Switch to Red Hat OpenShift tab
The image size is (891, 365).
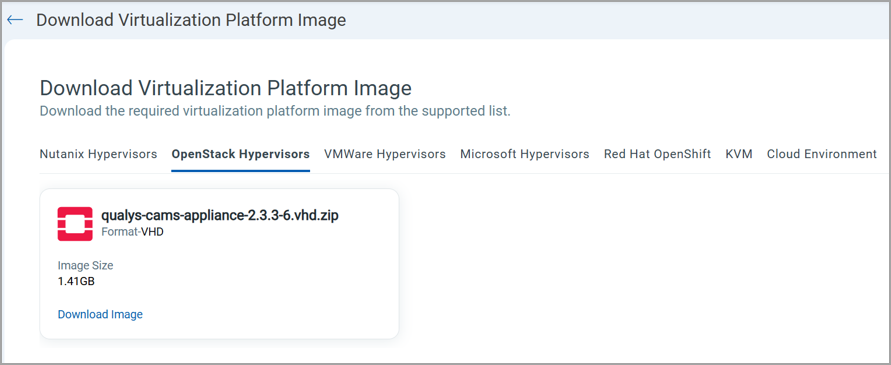click(657, 154)
